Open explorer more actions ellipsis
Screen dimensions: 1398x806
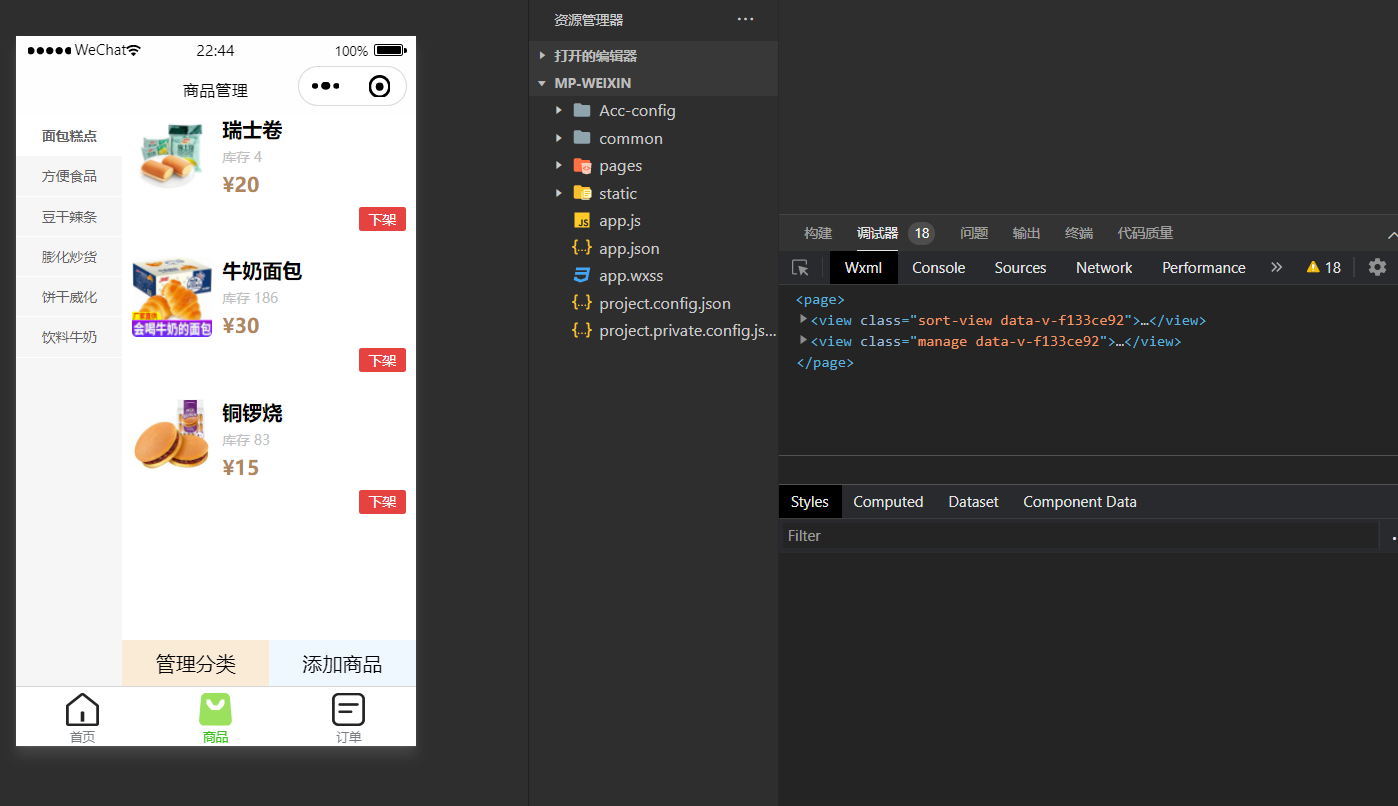tap(745, 19)
